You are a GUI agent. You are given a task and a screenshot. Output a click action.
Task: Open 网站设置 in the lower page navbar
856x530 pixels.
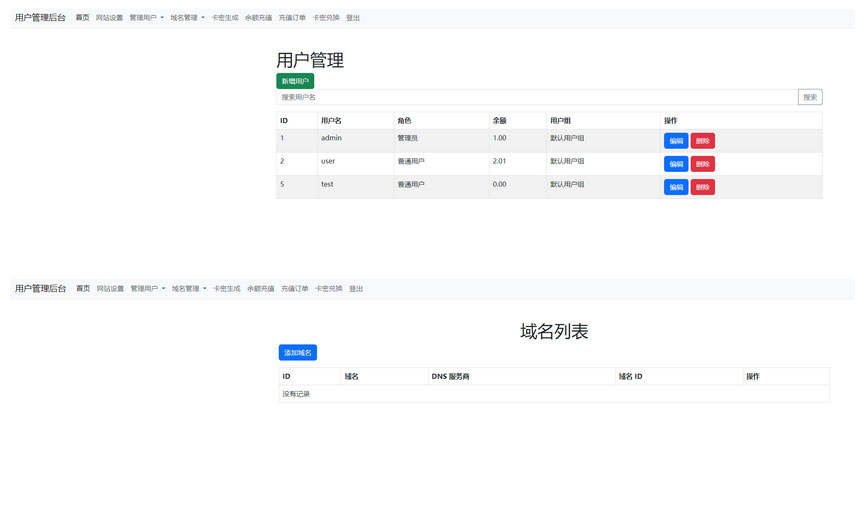pyautogui.click(x=110, y=288)
